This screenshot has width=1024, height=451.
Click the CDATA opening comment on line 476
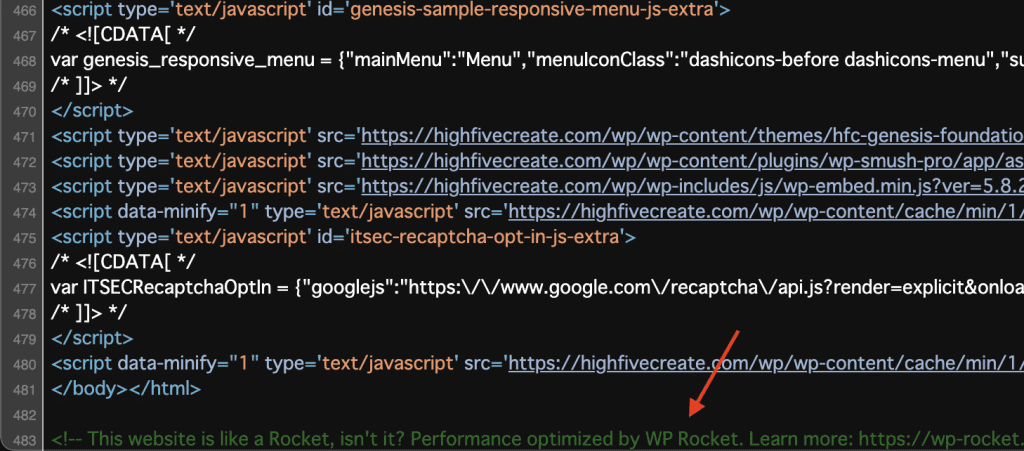pyautogui.click(x=123, y=262)
